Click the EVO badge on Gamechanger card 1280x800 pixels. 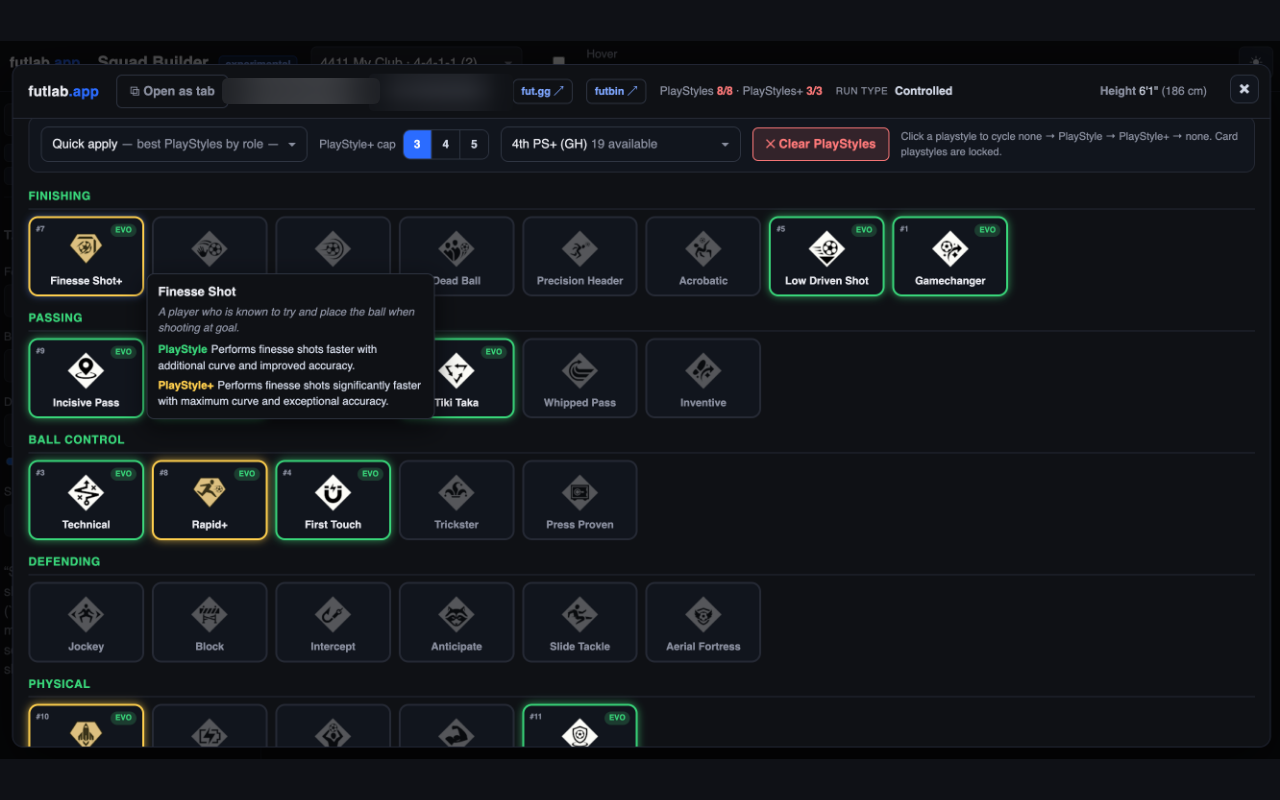click(987, 230)
